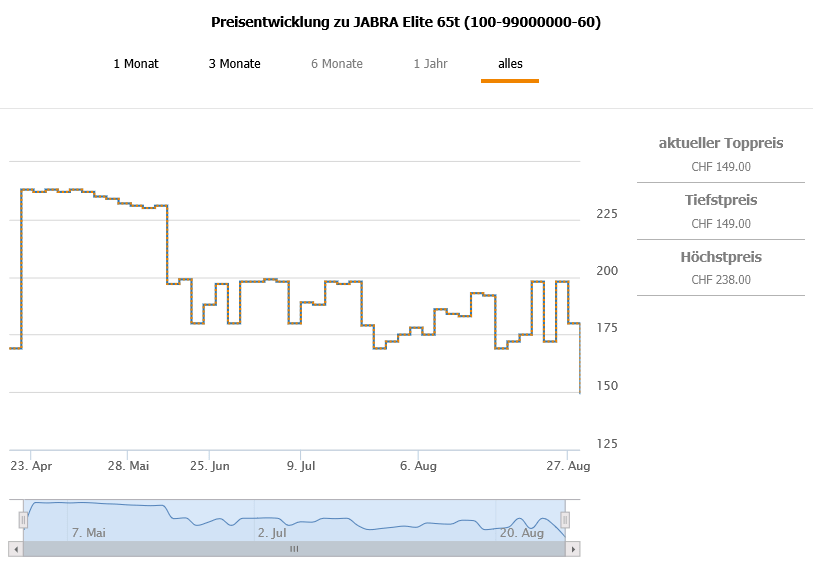Viewport: 820px width, 567px height.
Task: Click the scrollbar center grip
Action: (x=294, y=549)
